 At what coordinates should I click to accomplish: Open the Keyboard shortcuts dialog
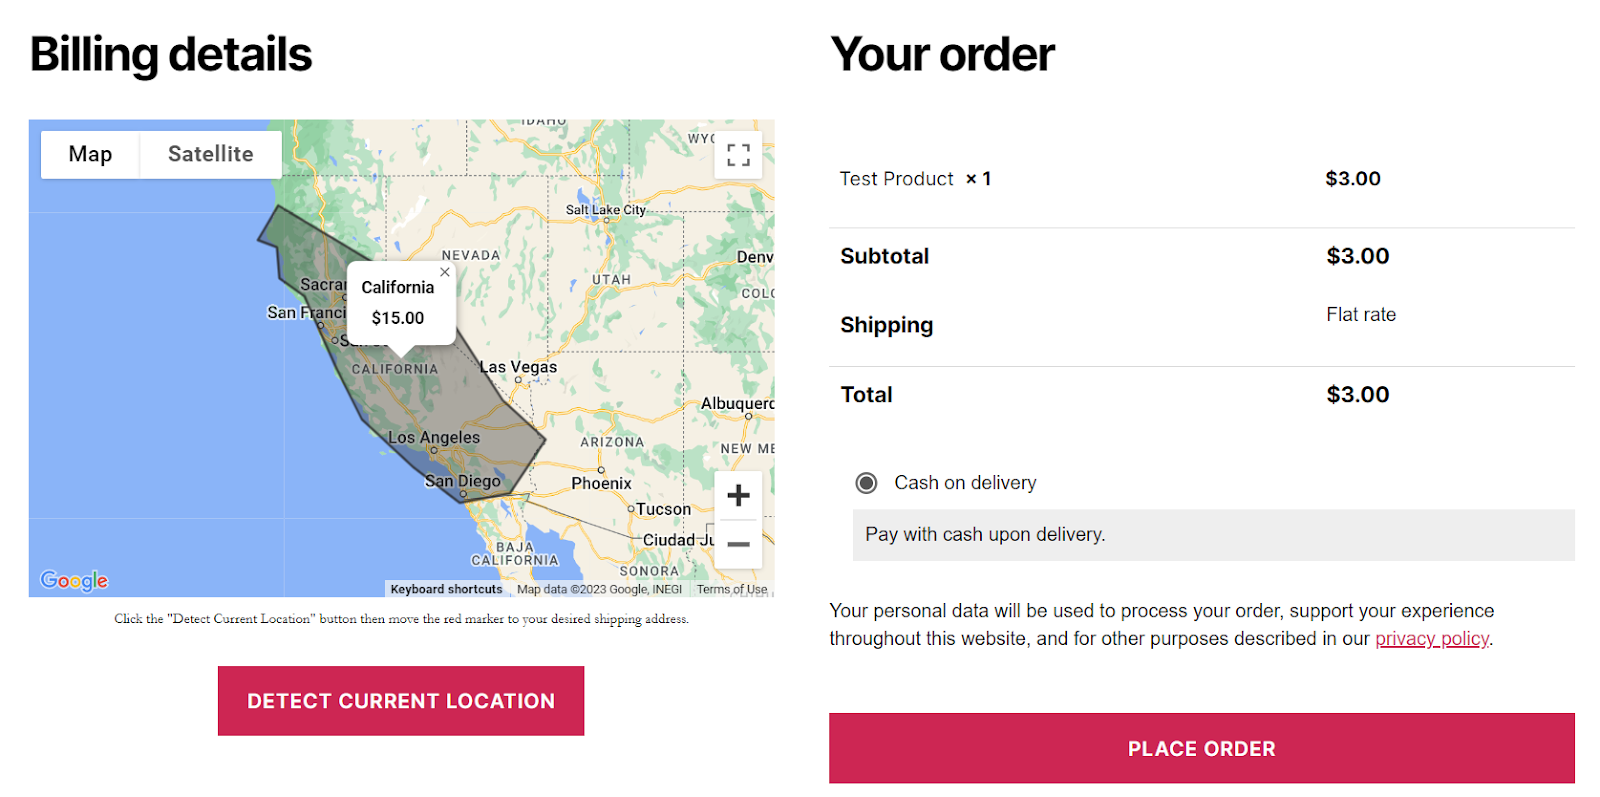[446, 589]
